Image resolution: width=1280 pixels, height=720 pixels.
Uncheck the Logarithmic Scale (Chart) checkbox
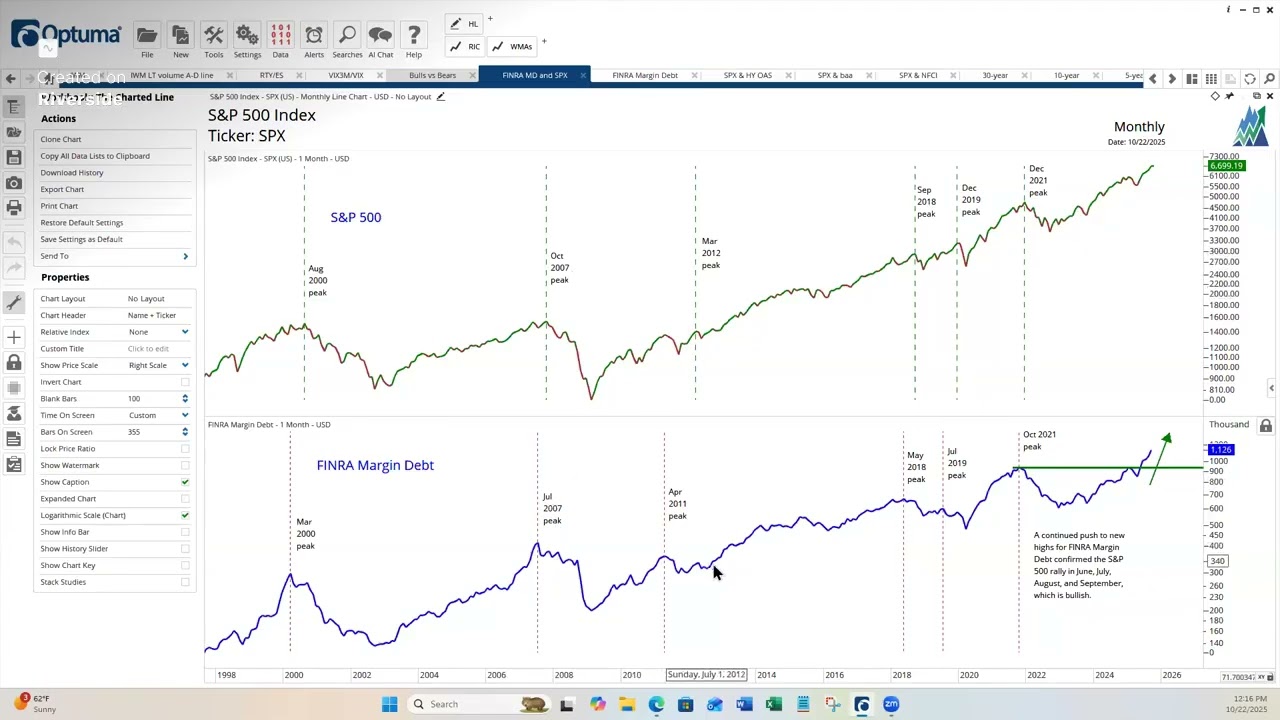pyautogui.click(x=185, y=515)
